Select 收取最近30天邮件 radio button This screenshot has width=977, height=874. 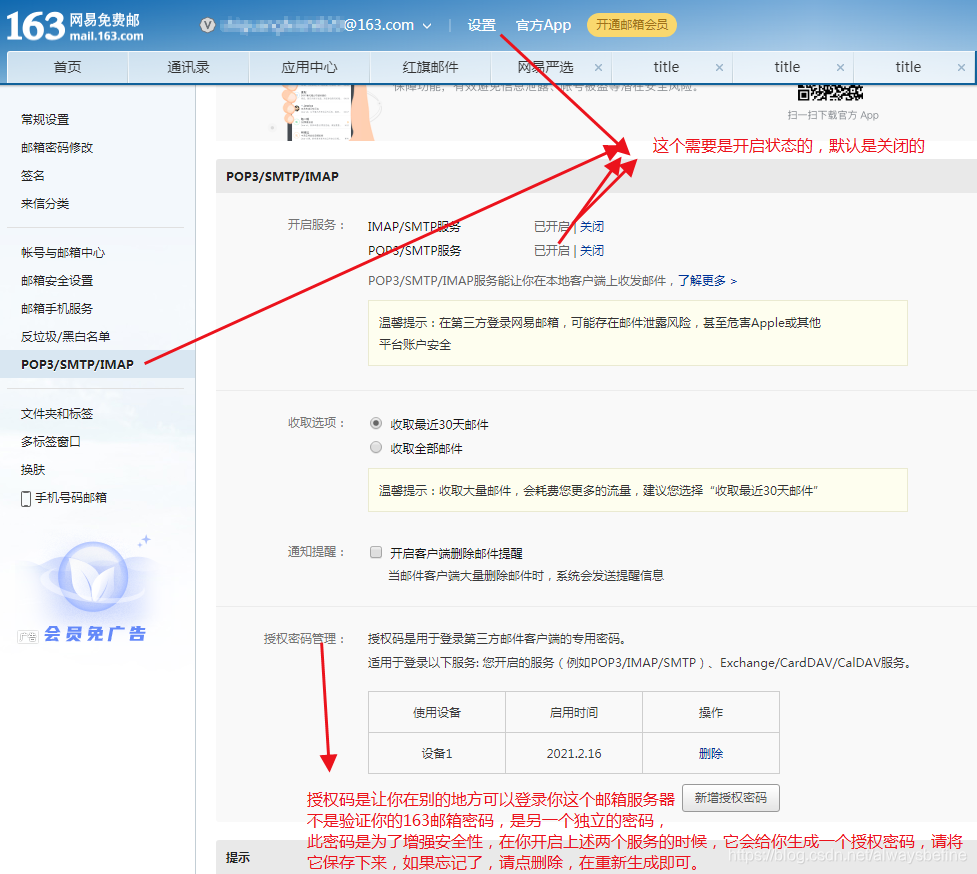click(376, 424)
